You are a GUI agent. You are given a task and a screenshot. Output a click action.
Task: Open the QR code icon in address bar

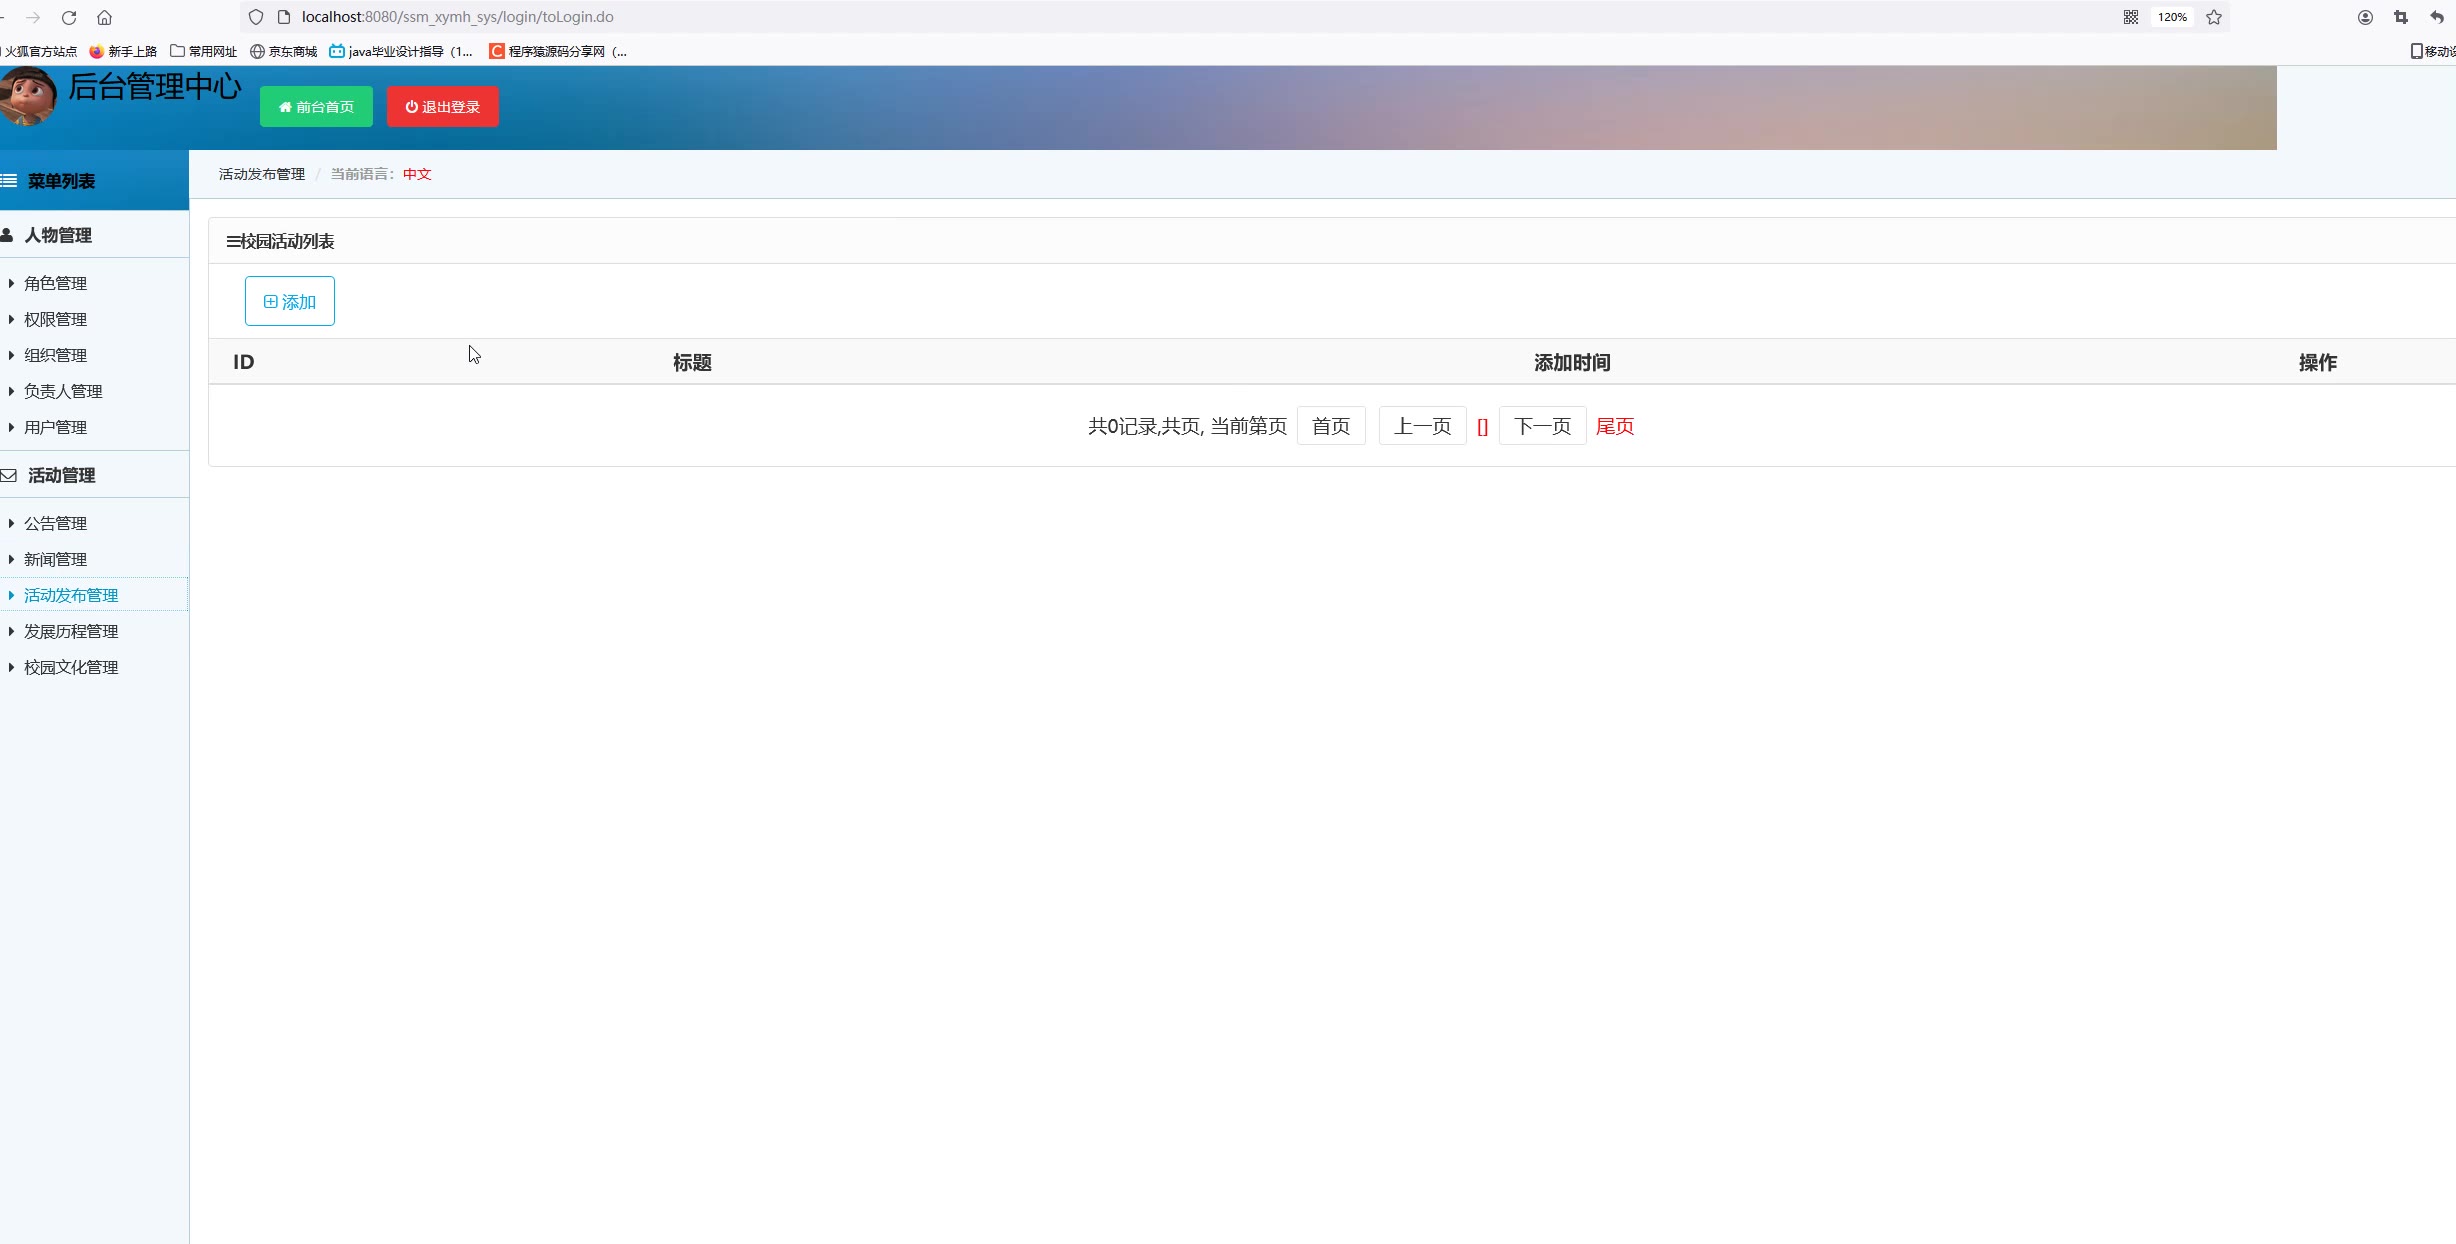[2131, 17]
